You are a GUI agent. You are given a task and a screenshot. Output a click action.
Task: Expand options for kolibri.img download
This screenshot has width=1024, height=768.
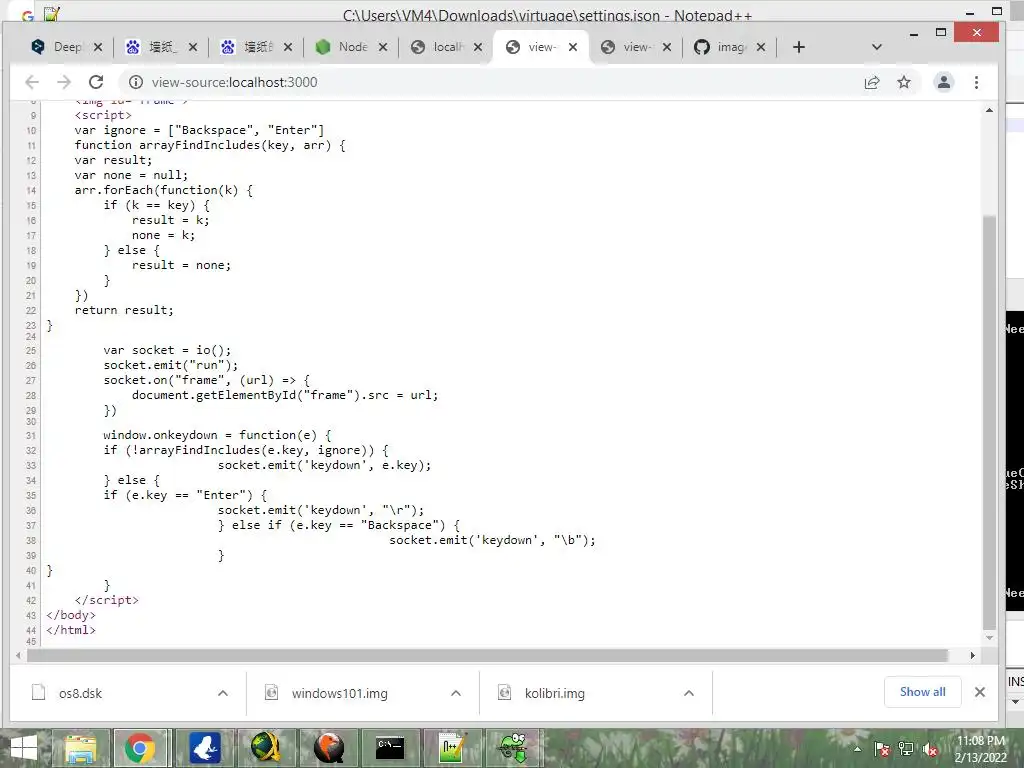coord(689,694)
